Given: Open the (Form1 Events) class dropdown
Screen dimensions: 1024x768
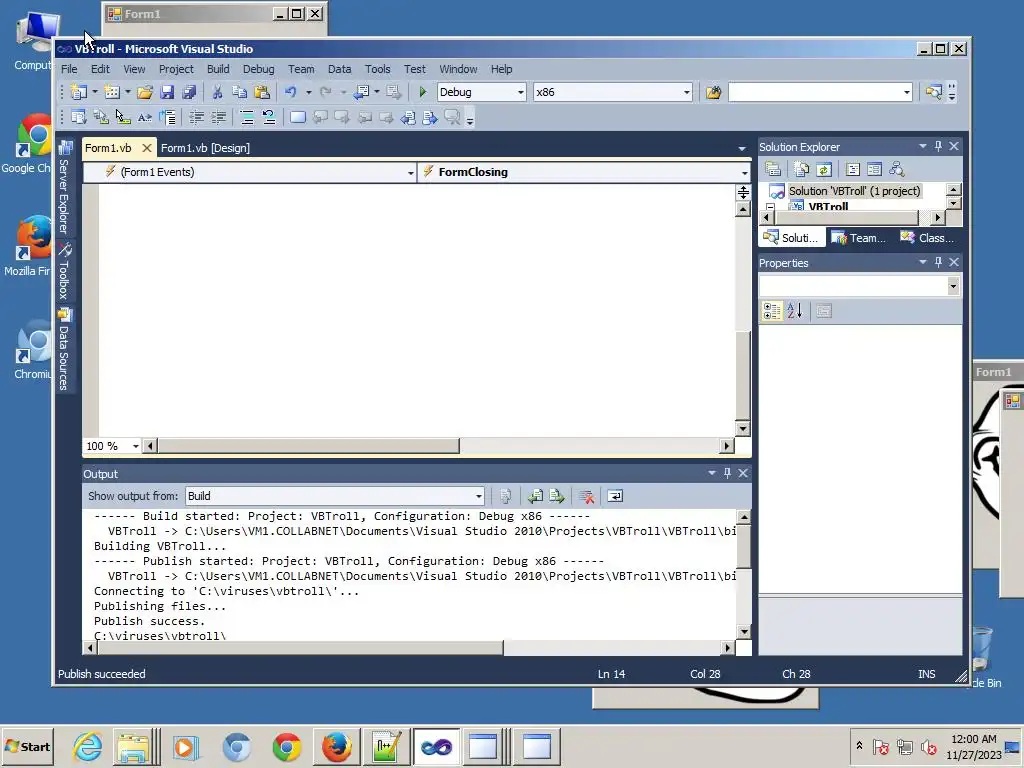Looking at the screenshot, I should [410, 172].
